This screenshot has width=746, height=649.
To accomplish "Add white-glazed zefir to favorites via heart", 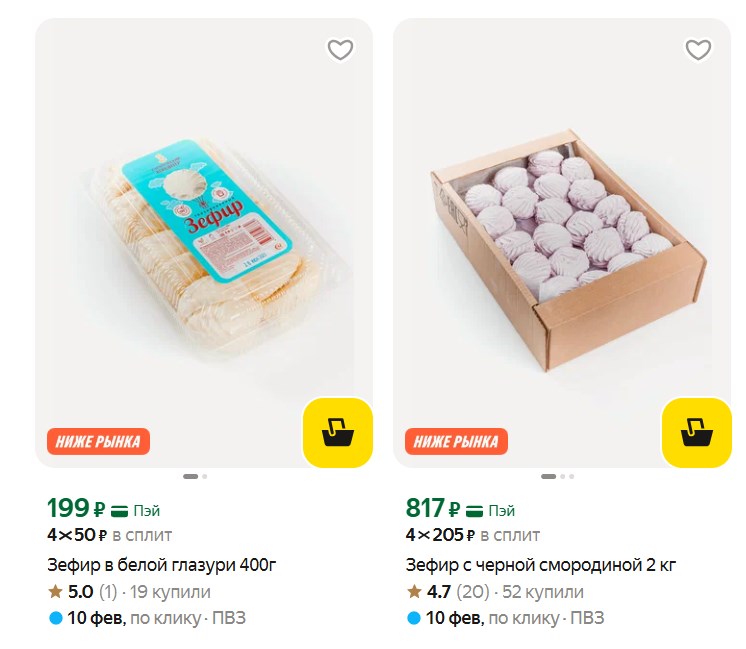I will point(340,49).
